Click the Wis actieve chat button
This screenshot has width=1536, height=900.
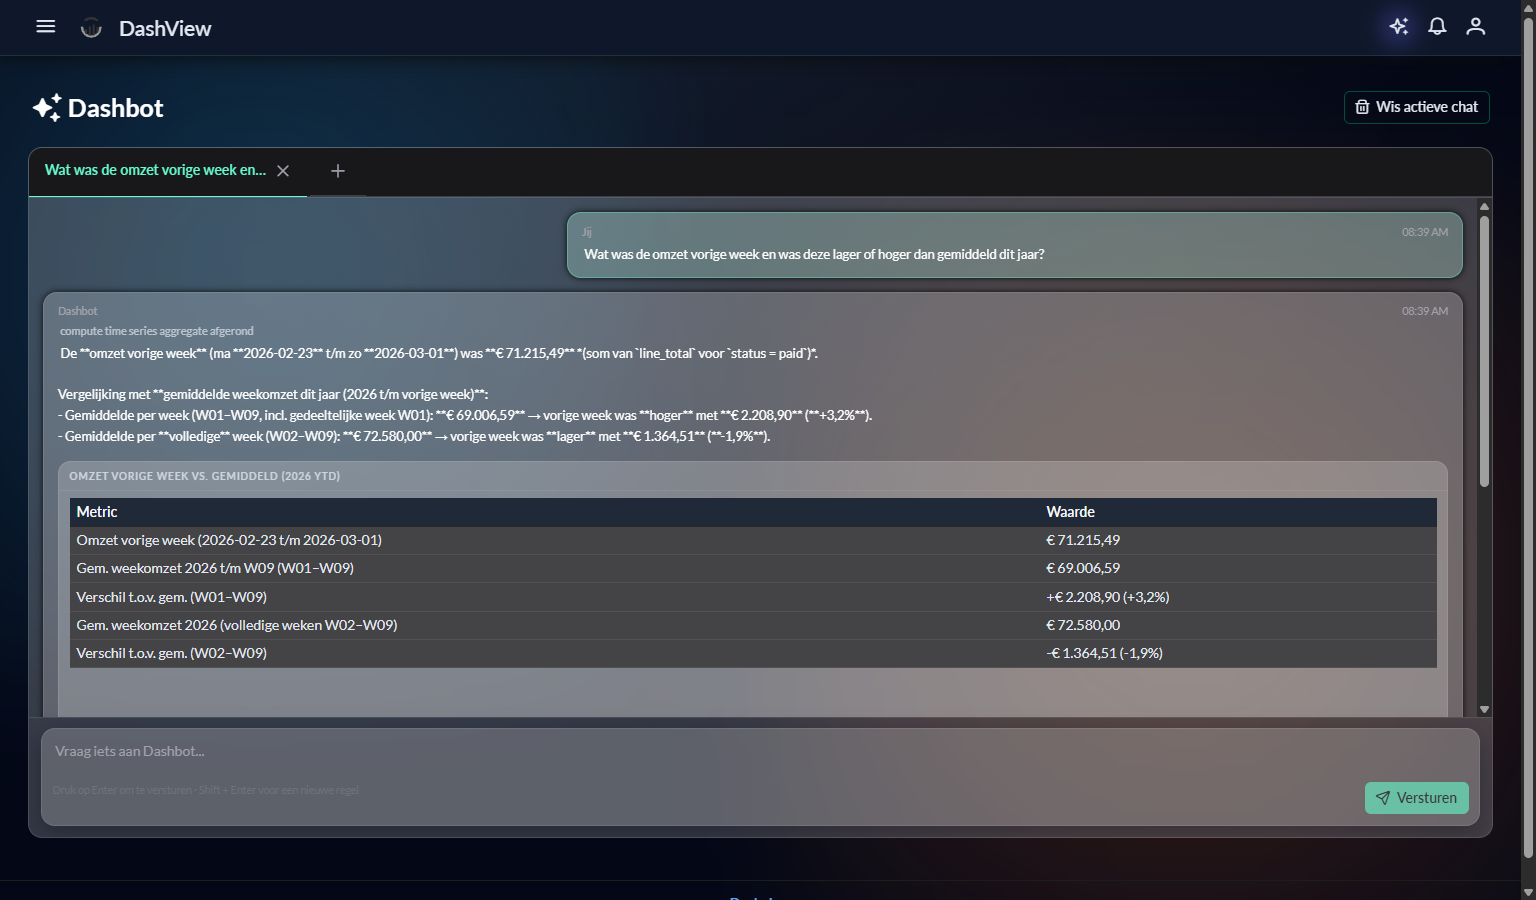coord(1416,107)
